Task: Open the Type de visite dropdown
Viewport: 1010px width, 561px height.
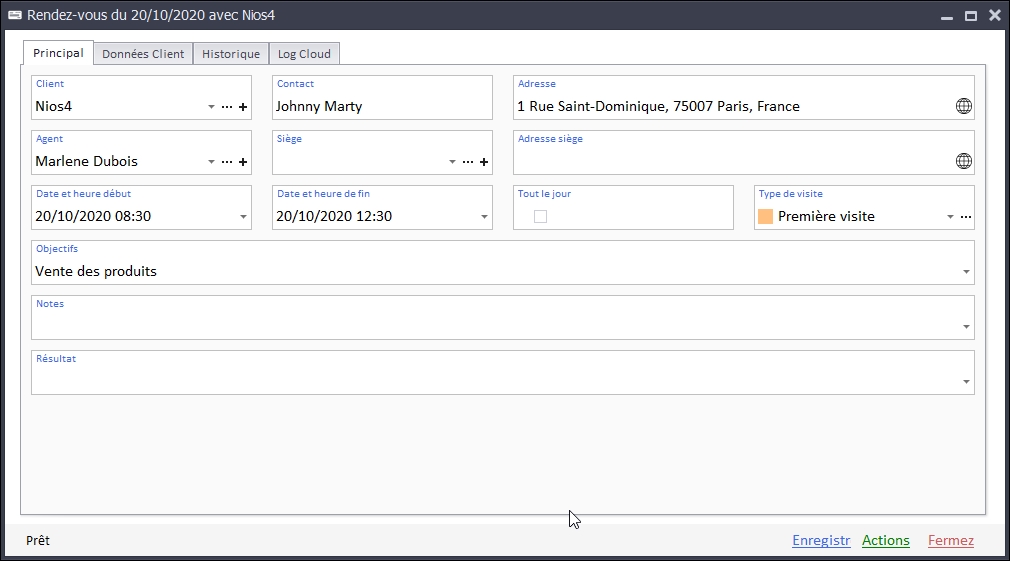Action: [950, 217]
